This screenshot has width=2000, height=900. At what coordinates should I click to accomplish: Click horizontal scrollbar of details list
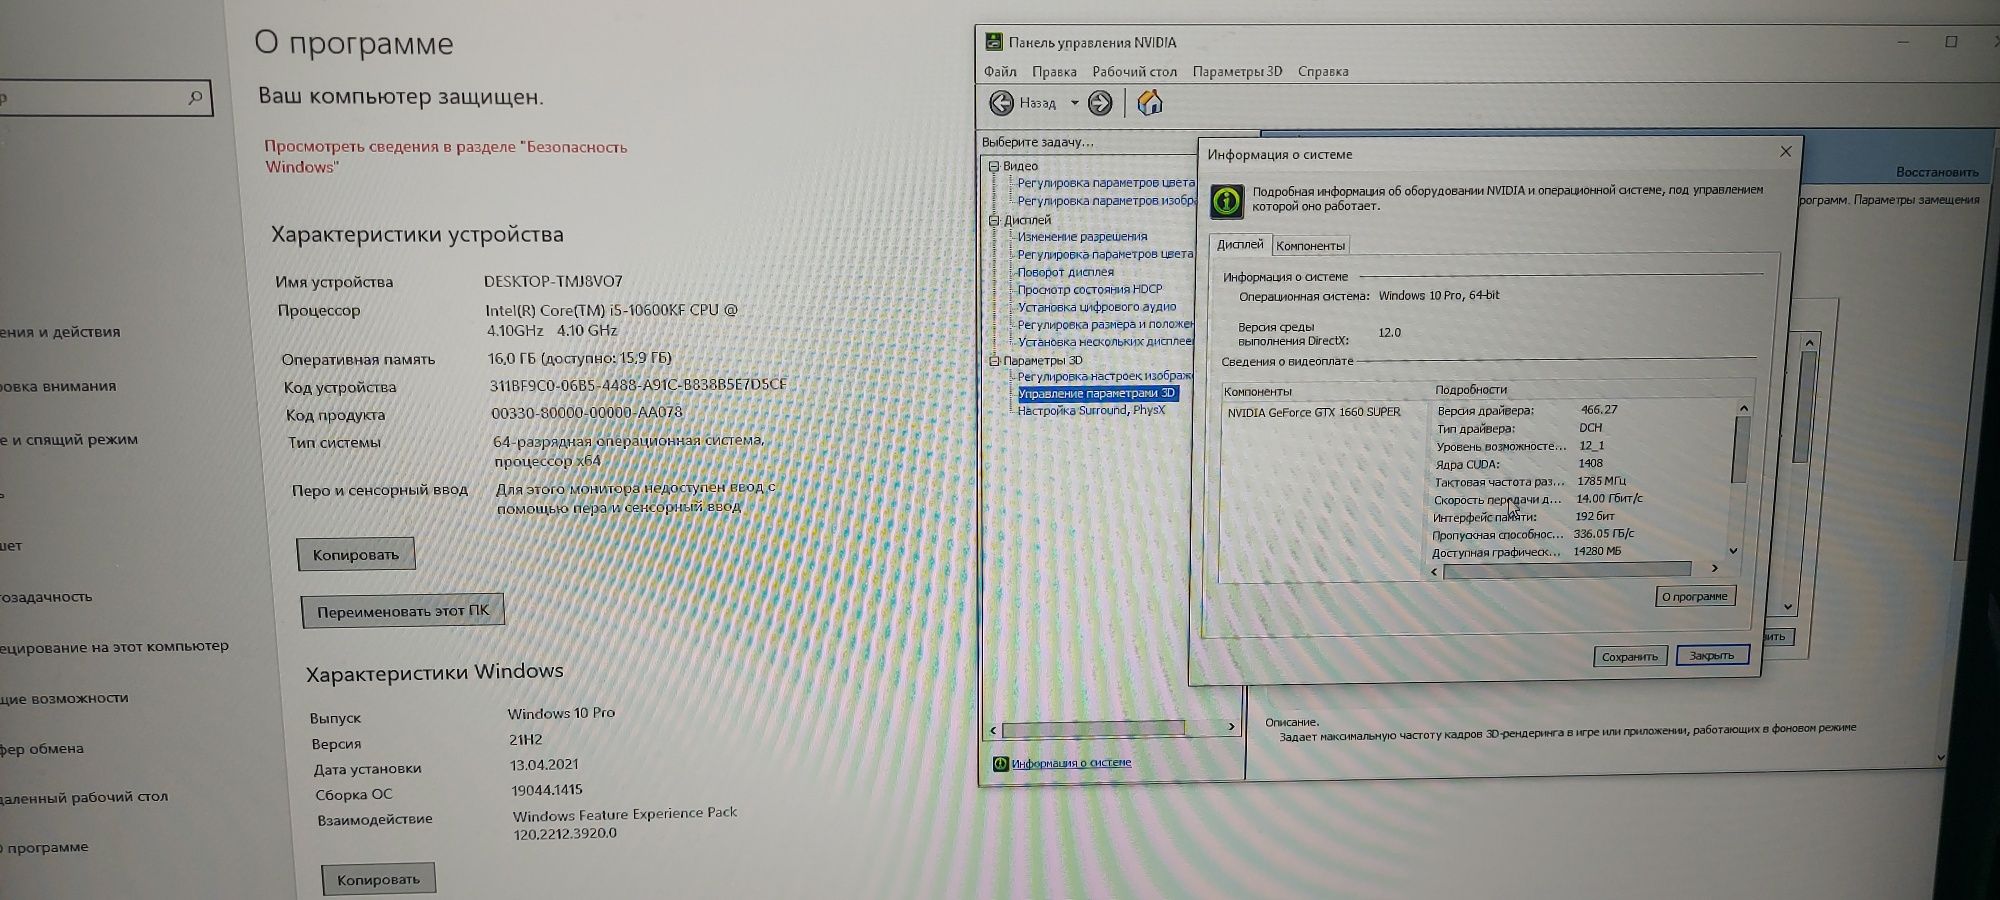[1567, 569]
